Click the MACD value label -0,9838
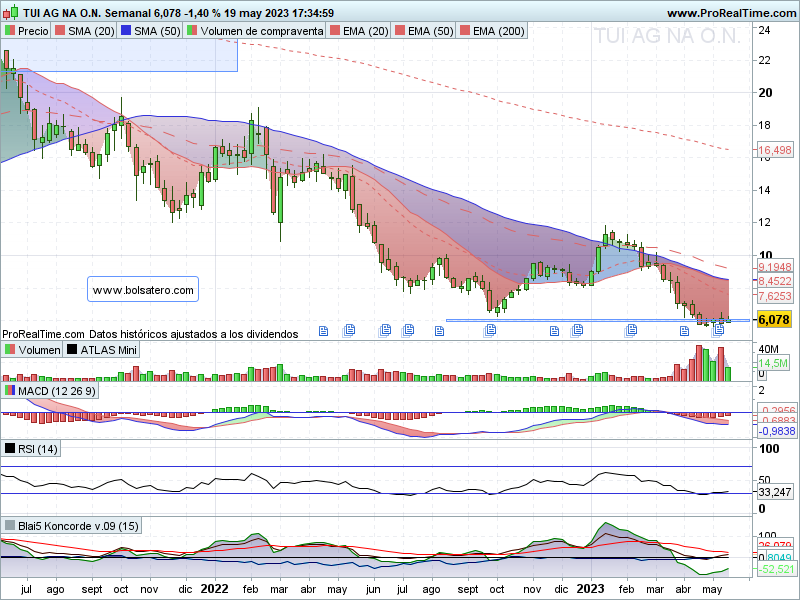 [777, 431]
